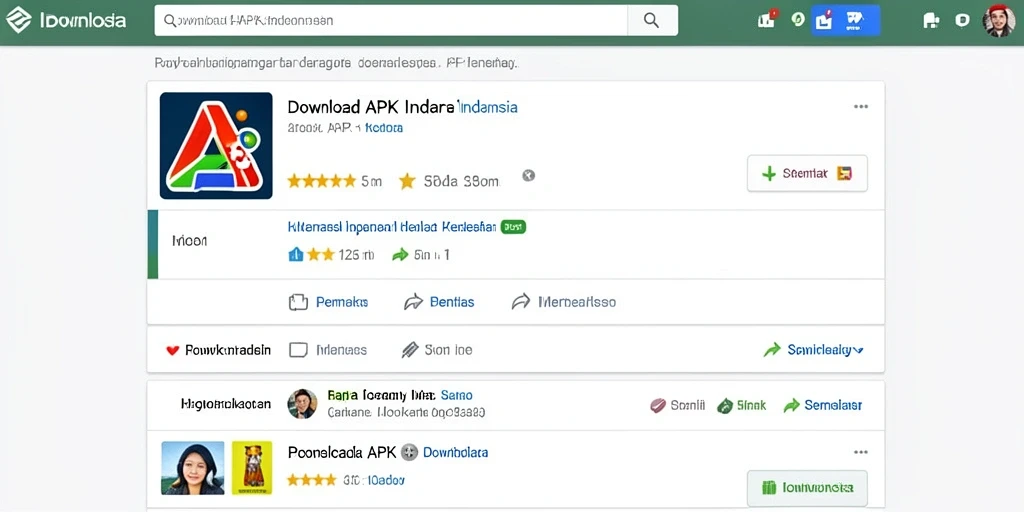Click the green arrow icon next to 5in 1
This screenshot has width=1024, height=512.
(400, 255)
